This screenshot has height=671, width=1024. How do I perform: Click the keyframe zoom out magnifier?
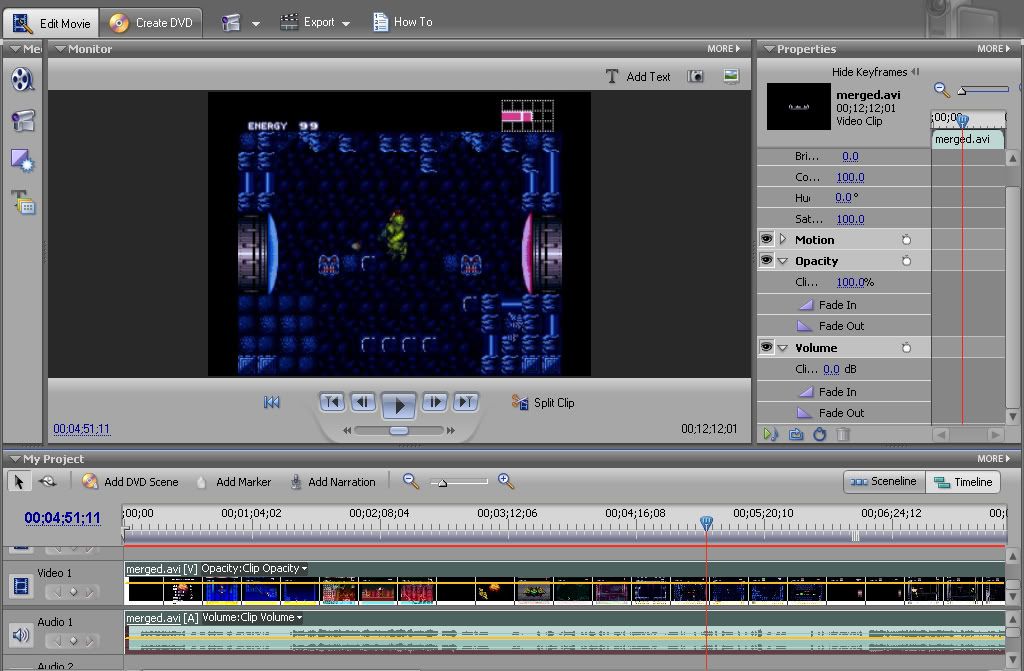941,90
